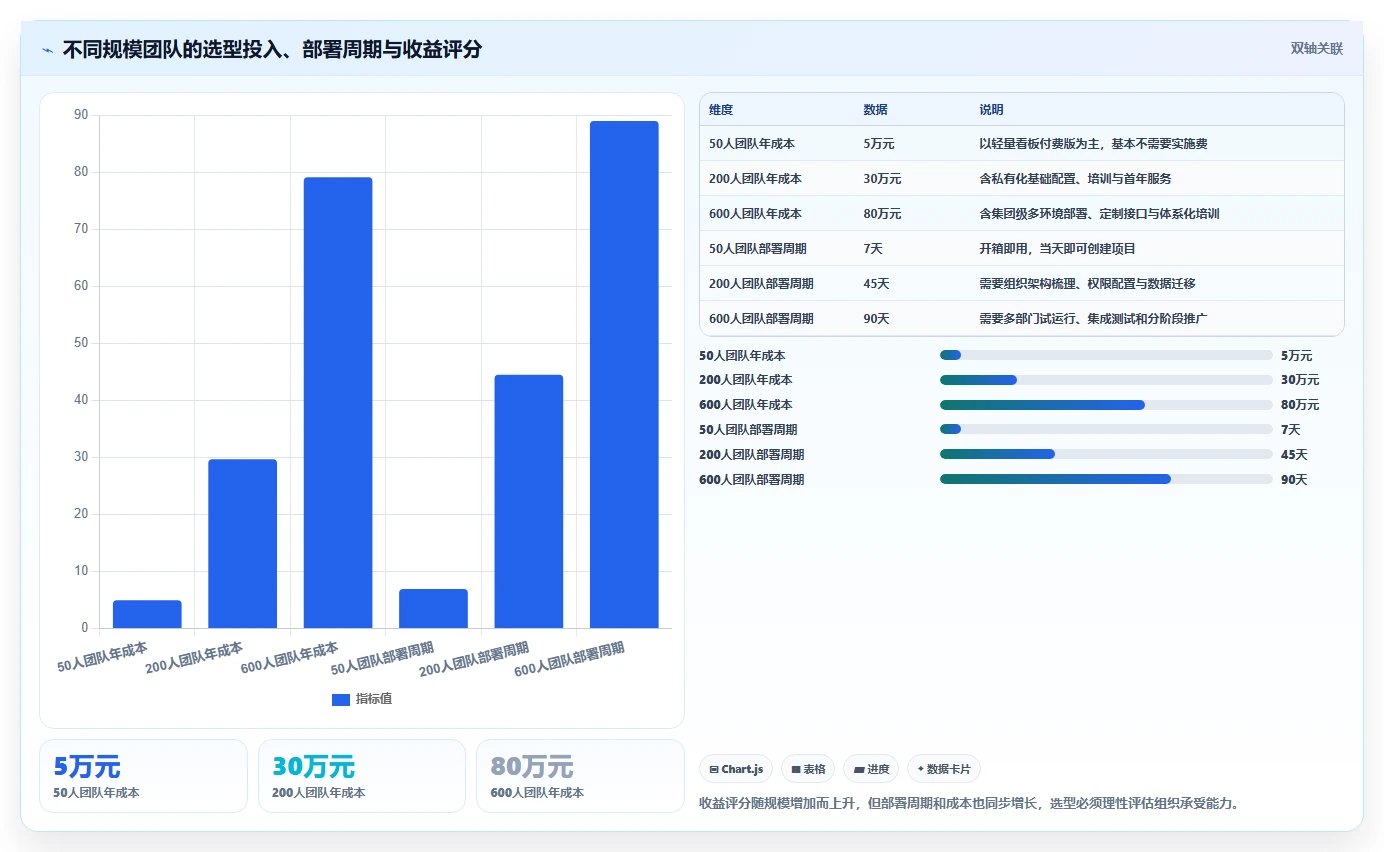Click x-axis label 50人团队年成本
The height and width of the screenshot is (852, 1384).
102,656
